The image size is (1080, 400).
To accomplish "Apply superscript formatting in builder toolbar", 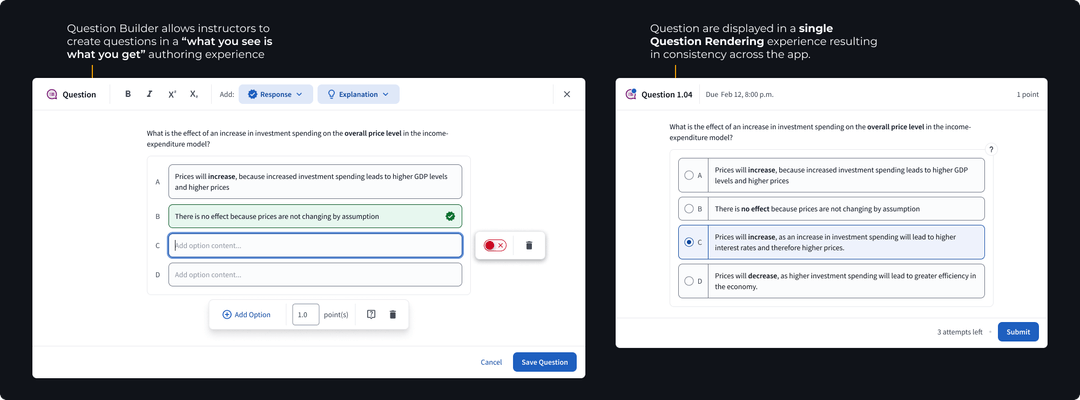I will tap(172, 94).
